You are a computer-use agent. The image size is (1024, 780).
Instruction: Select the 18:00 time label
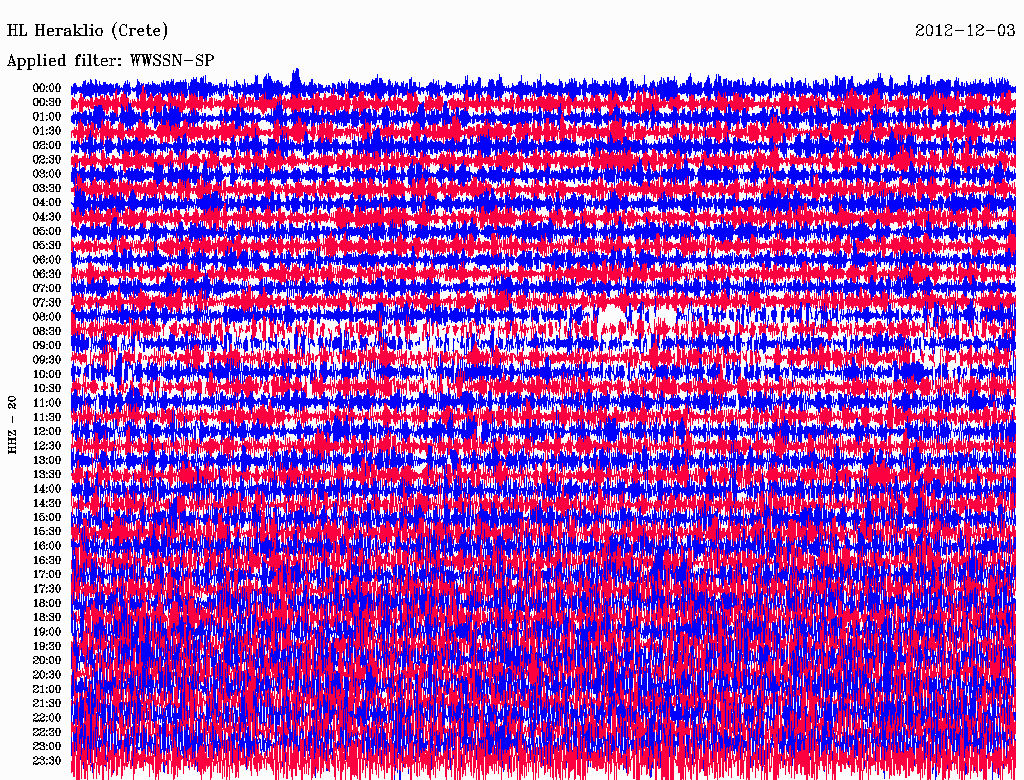[46, 603]
